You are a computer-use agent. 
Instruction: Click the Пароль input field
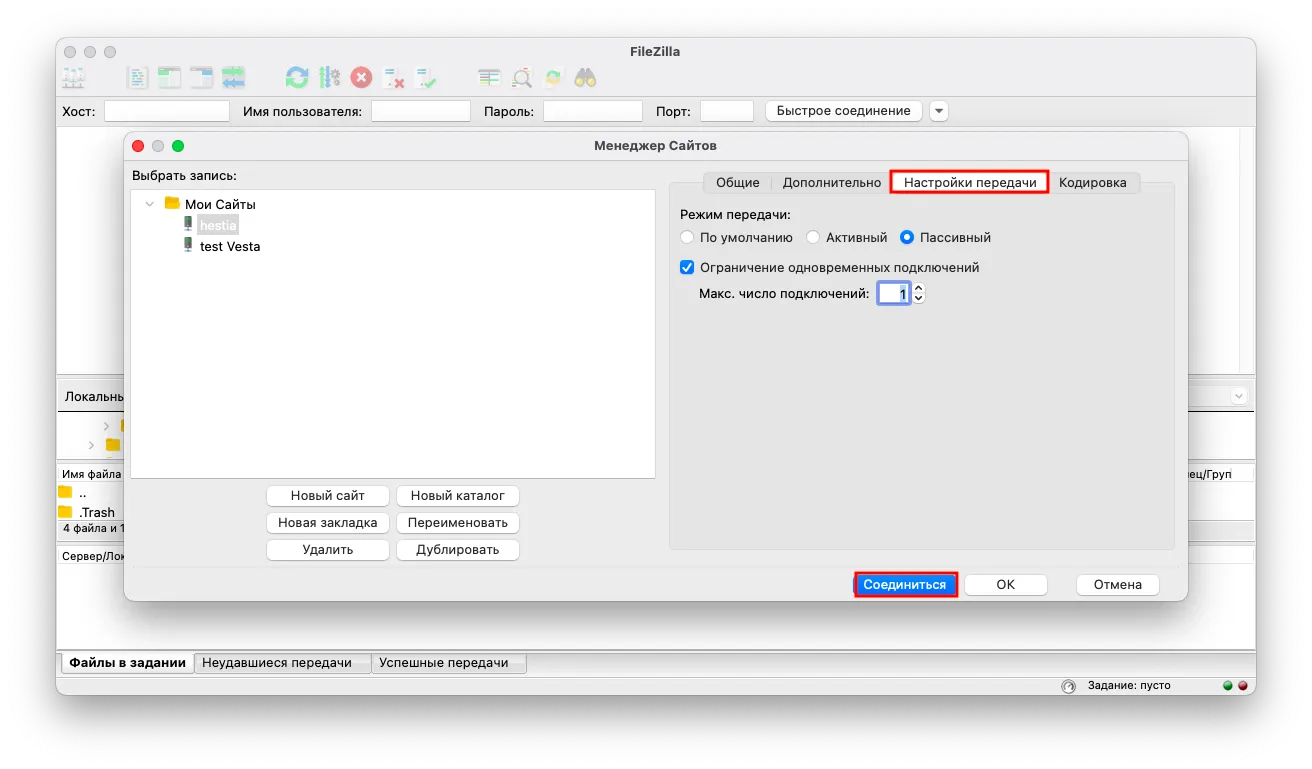[593, 111]
